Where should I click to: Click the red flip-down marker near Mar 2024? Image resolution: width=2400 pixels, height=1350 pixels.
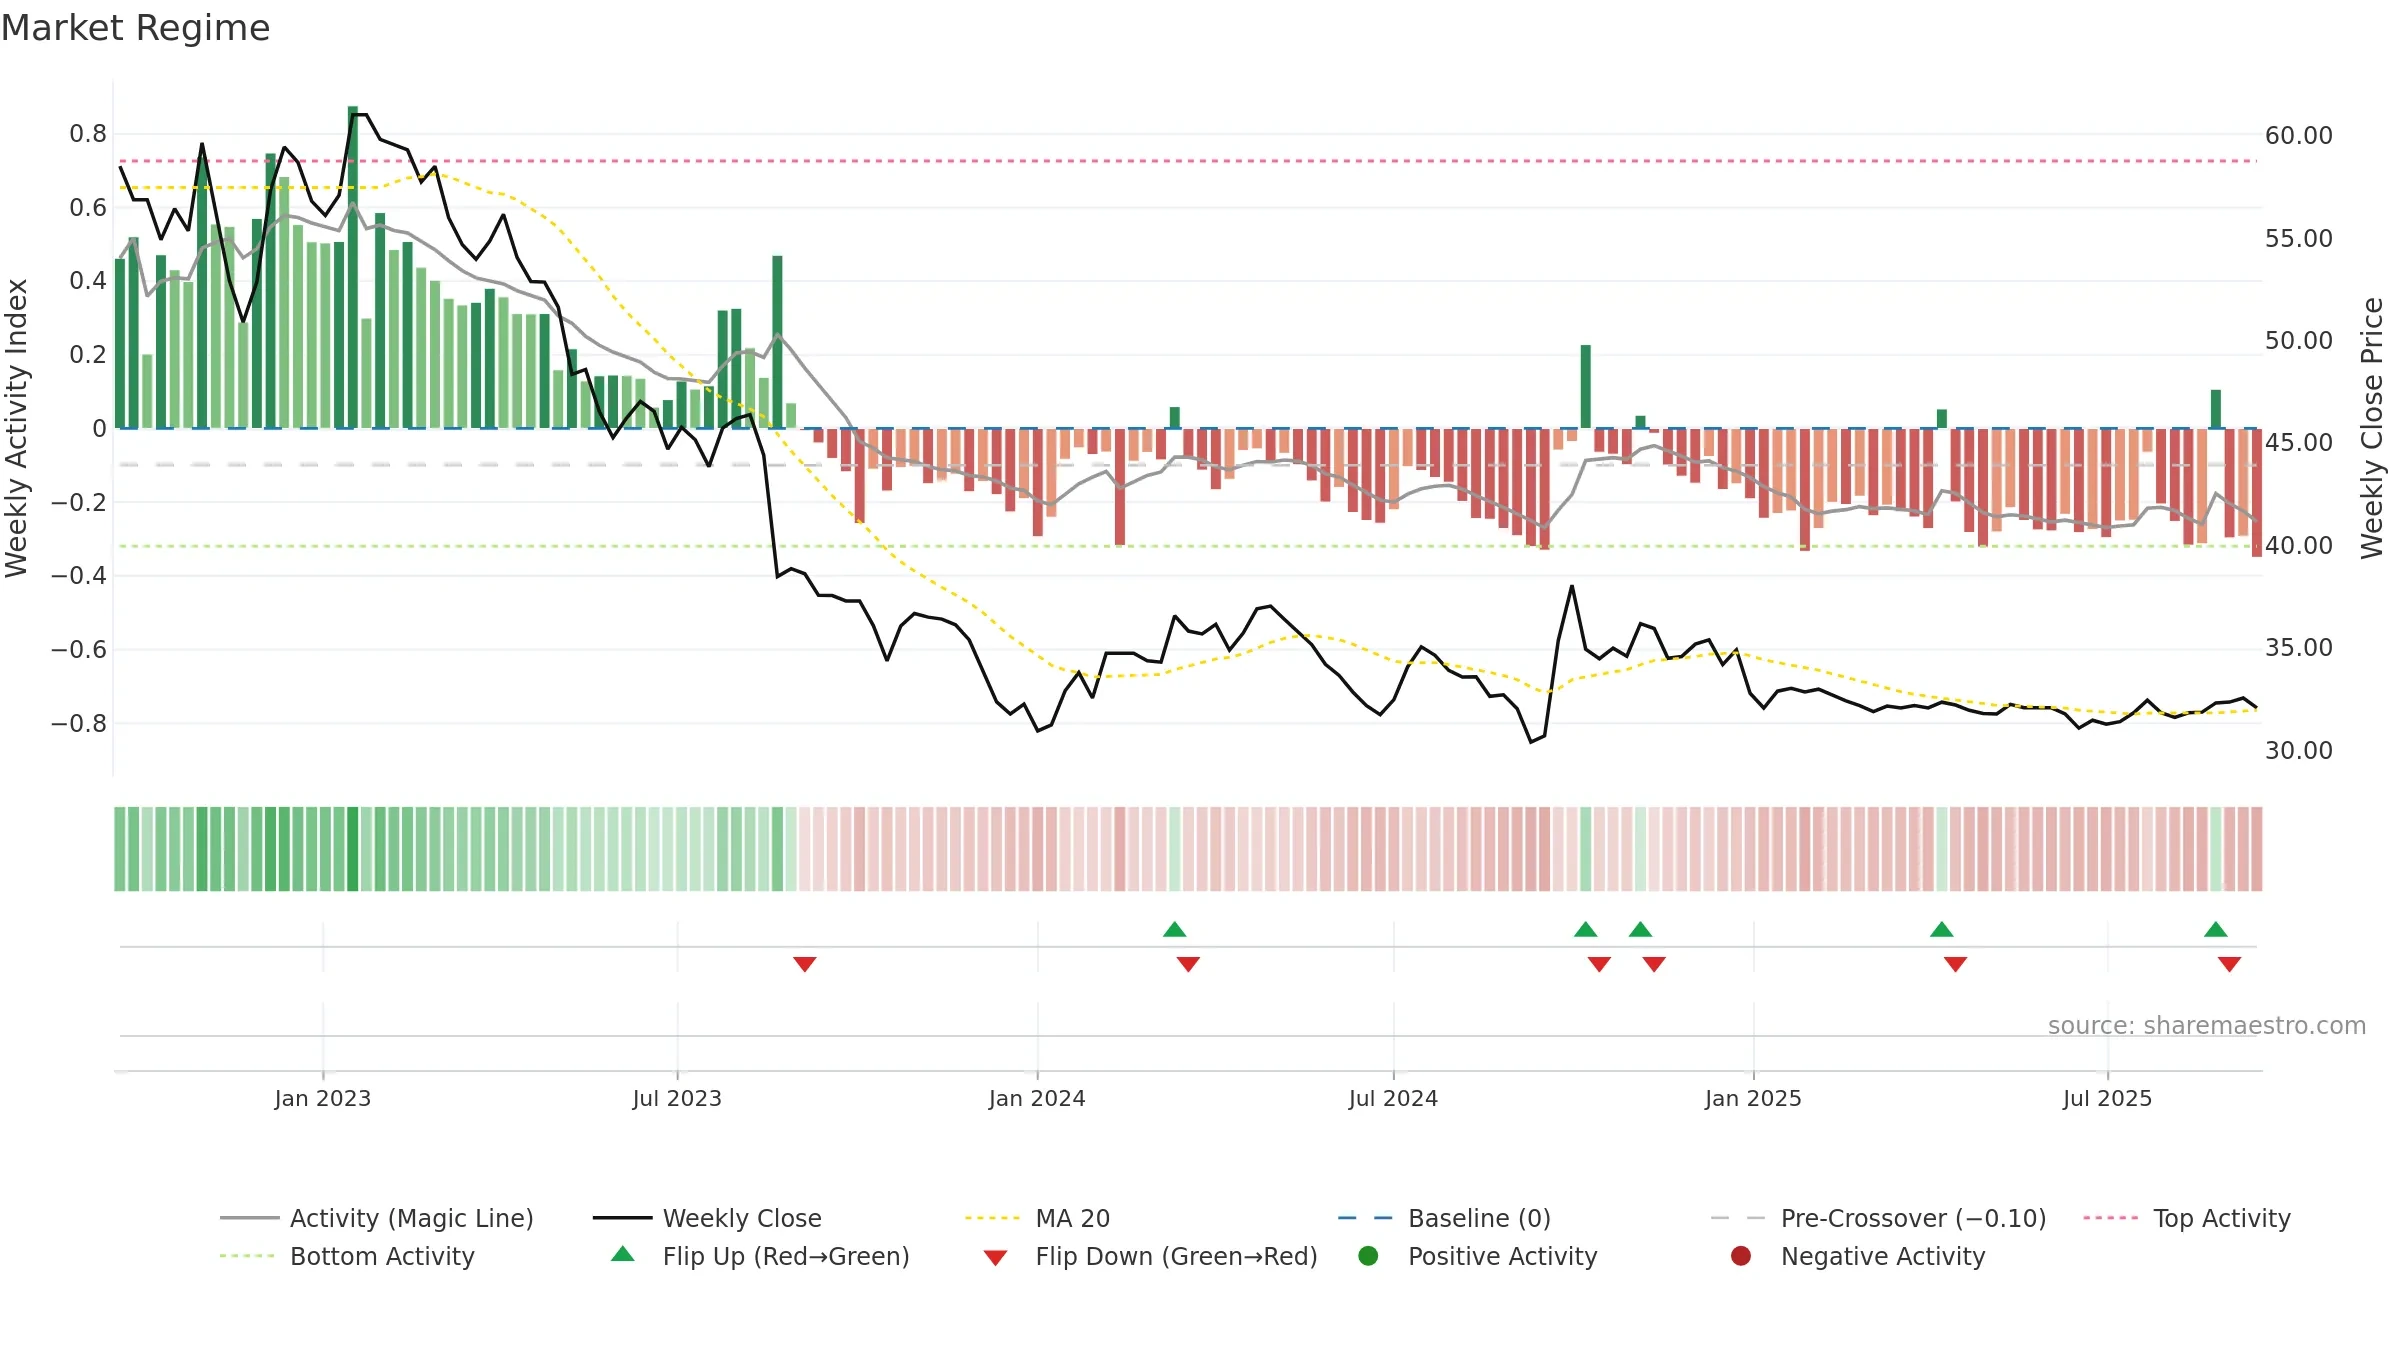point(1188,964)
